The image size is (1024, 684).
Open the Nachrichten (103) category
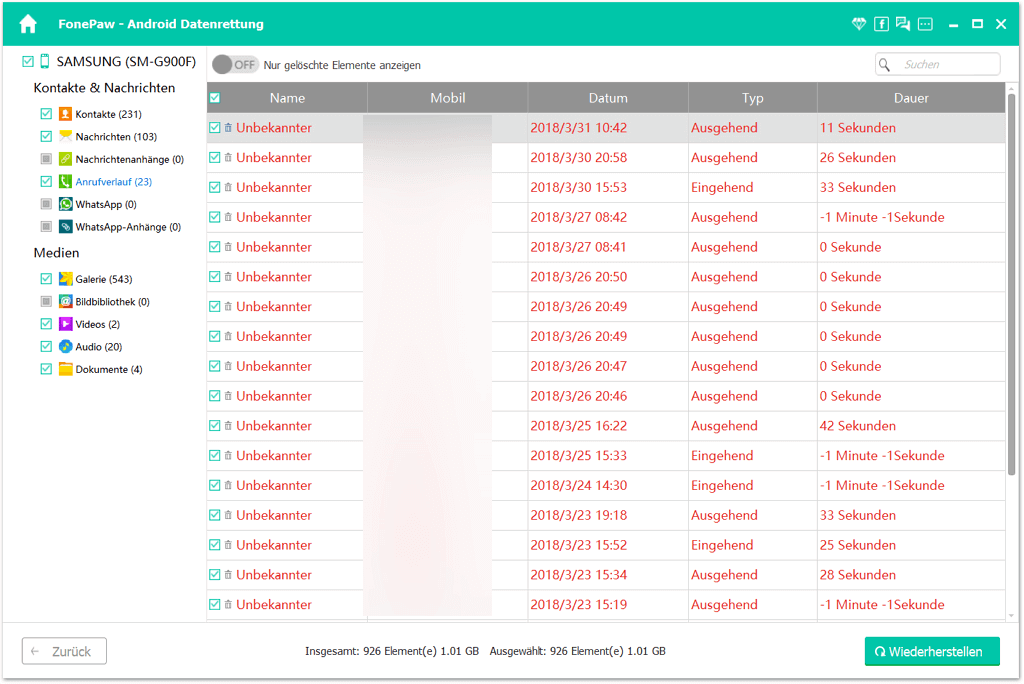click(116, 137)
